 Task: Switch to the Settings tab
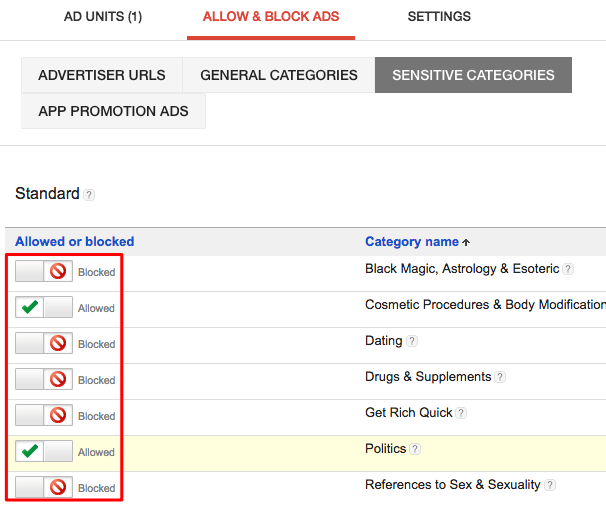[x=439, y=17]
